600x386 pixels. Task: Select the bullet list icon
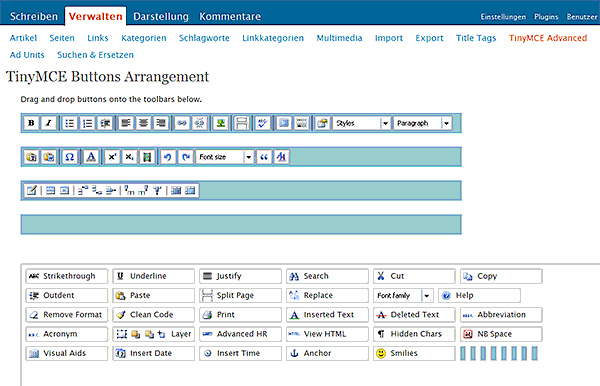[70, 123]
